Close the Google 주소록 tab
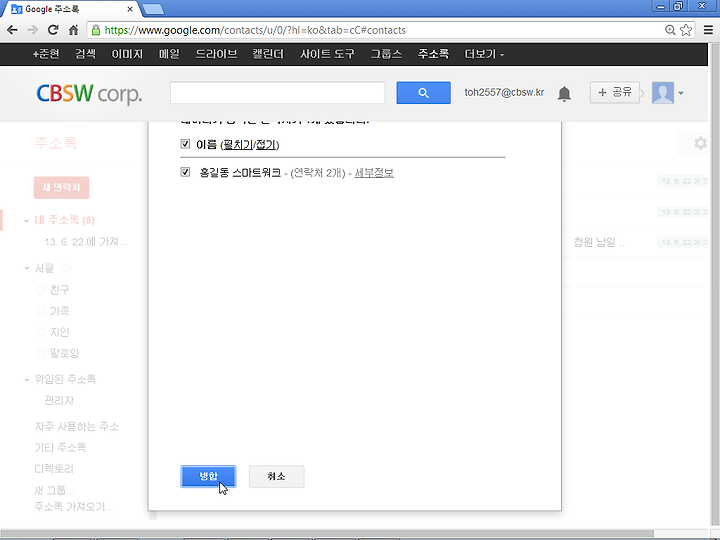Screen dimensions: 720x540 [130, 9]
